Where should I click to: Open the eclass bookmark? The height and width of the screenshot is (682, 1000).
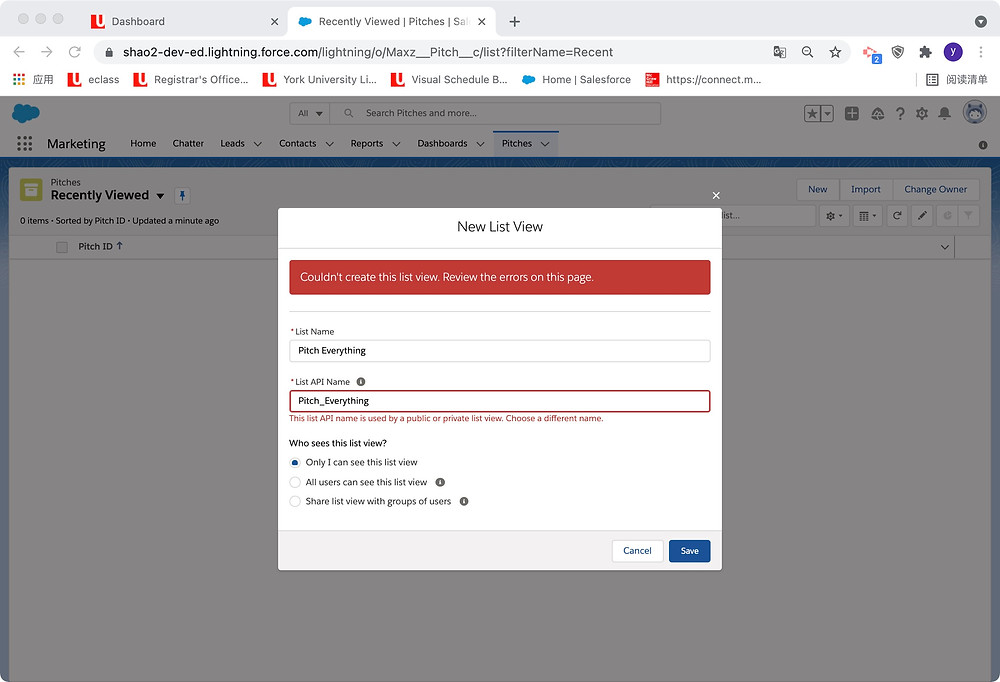click(93, 80)
